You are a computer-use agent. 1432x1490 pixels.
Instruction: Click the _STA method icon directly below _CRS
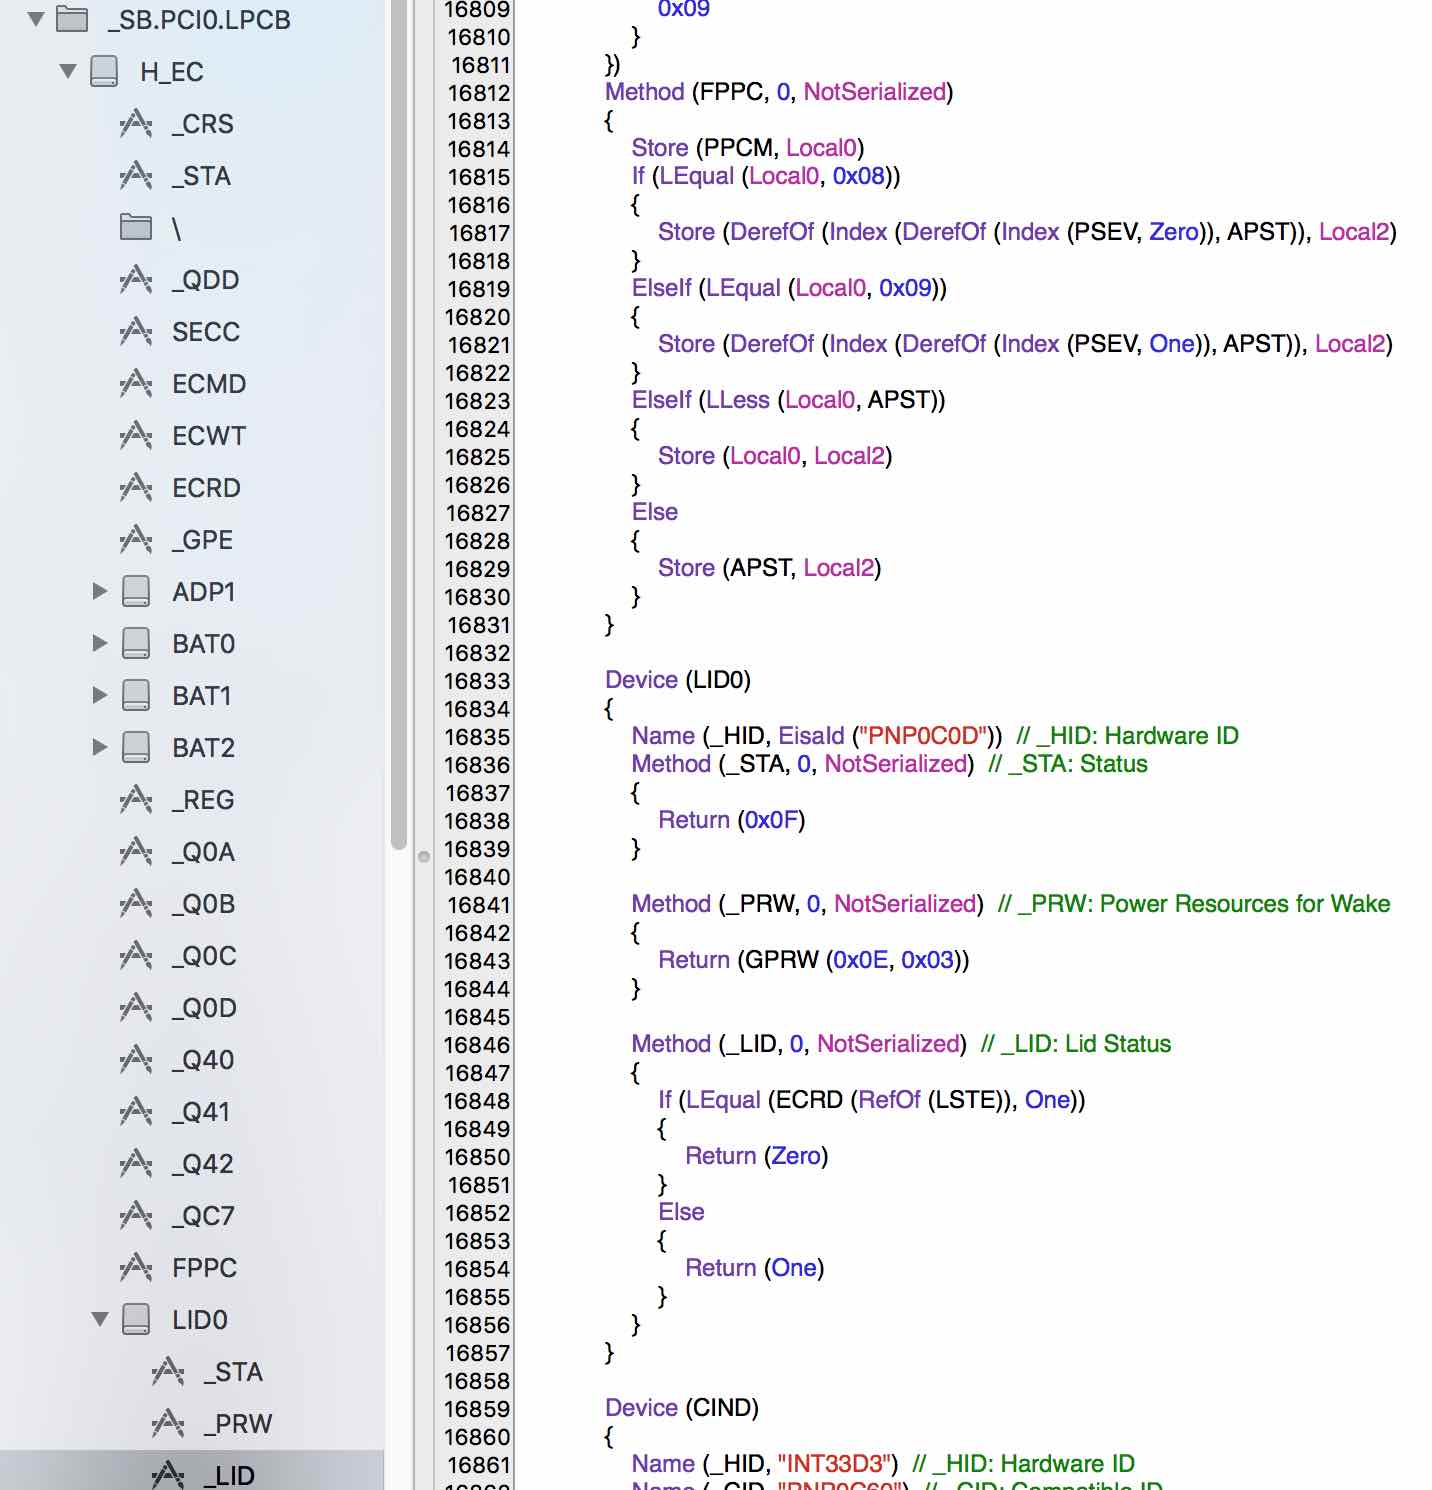pos(136,176)
